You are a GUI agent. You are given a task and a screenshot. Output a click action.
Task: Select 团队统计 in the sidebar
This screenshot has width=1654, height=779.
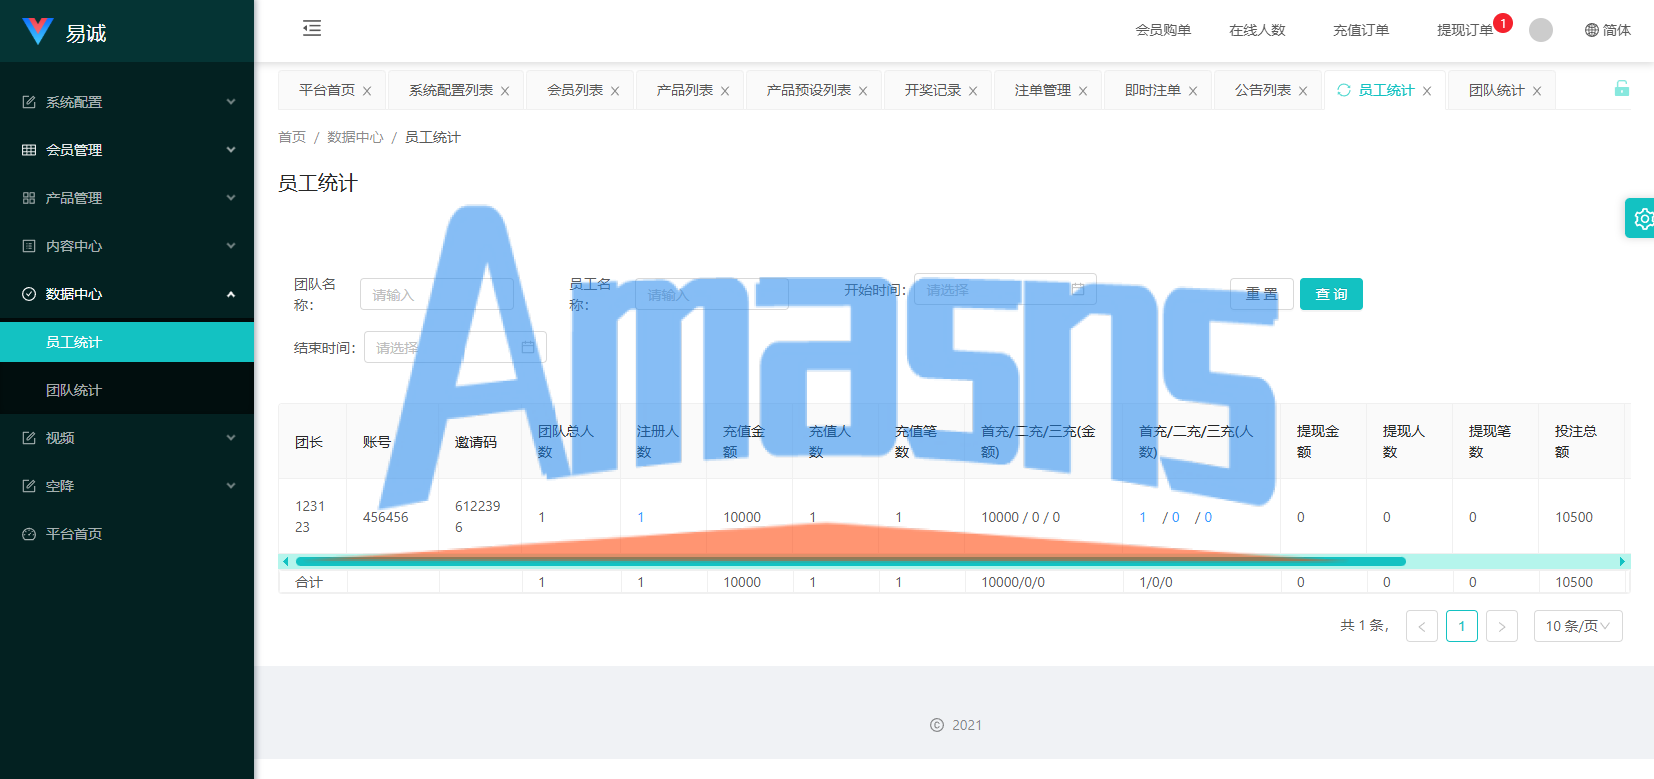coord(127,390)
